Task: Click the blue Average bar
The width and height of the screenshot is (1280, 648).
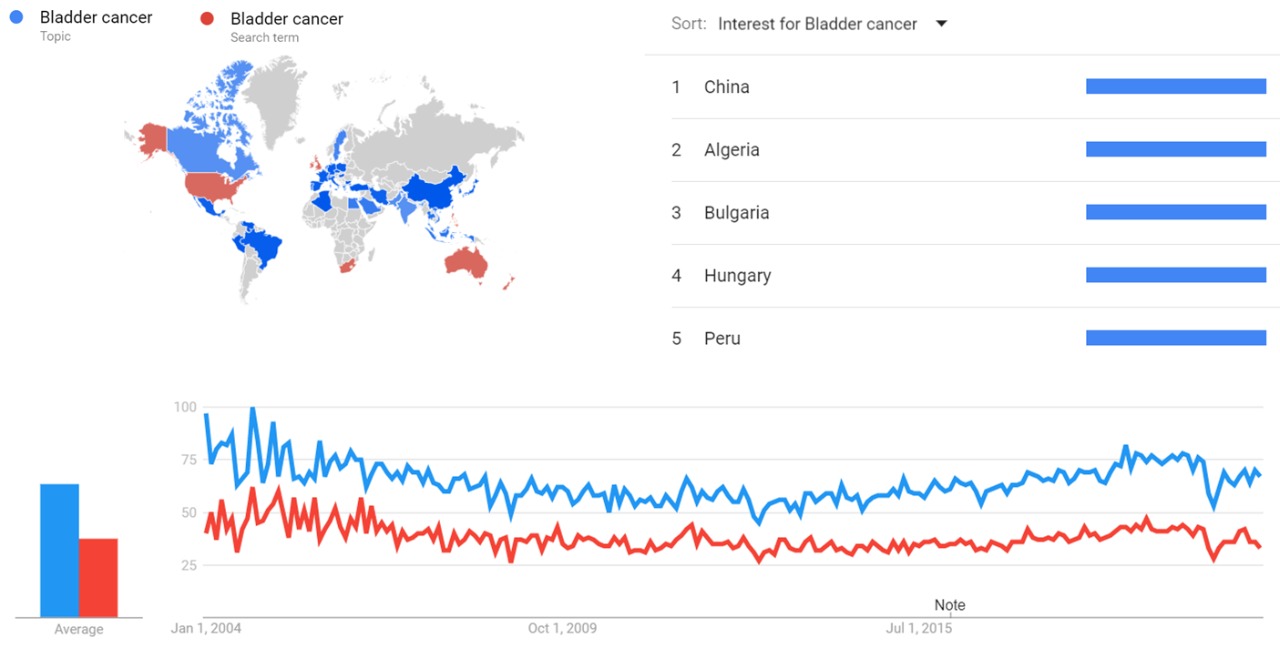Action: click(x=59, y=550)
